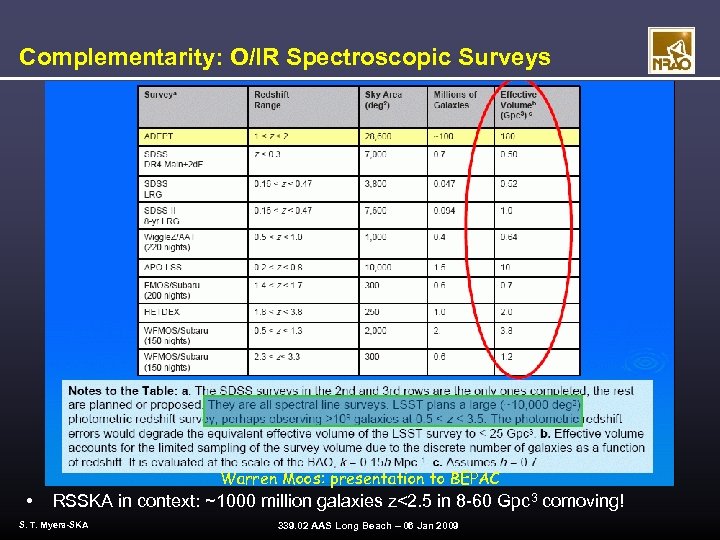This screenshot has width=720, height=540.
Task: Click the NRAO logo icon
Action: [x=671, y=51]
